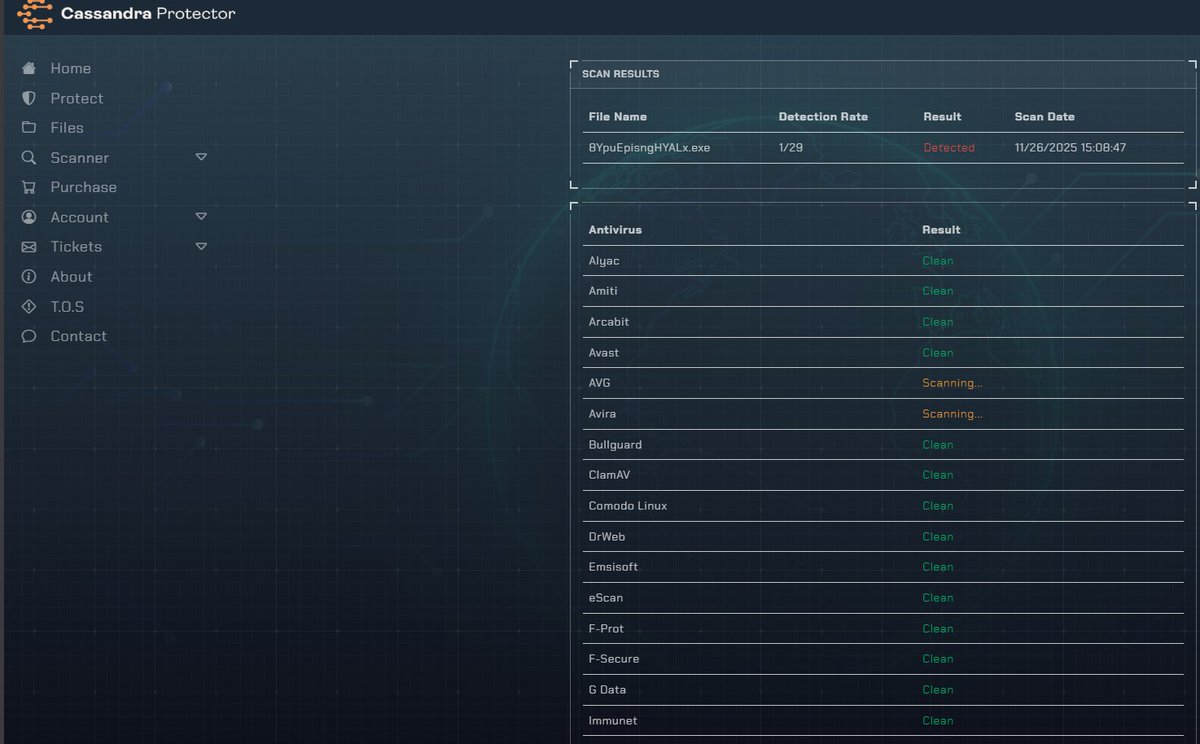This screenshot has height=744, width=1200.
Task: Select the Comodo Linux antivirus row
Action: 883,506
